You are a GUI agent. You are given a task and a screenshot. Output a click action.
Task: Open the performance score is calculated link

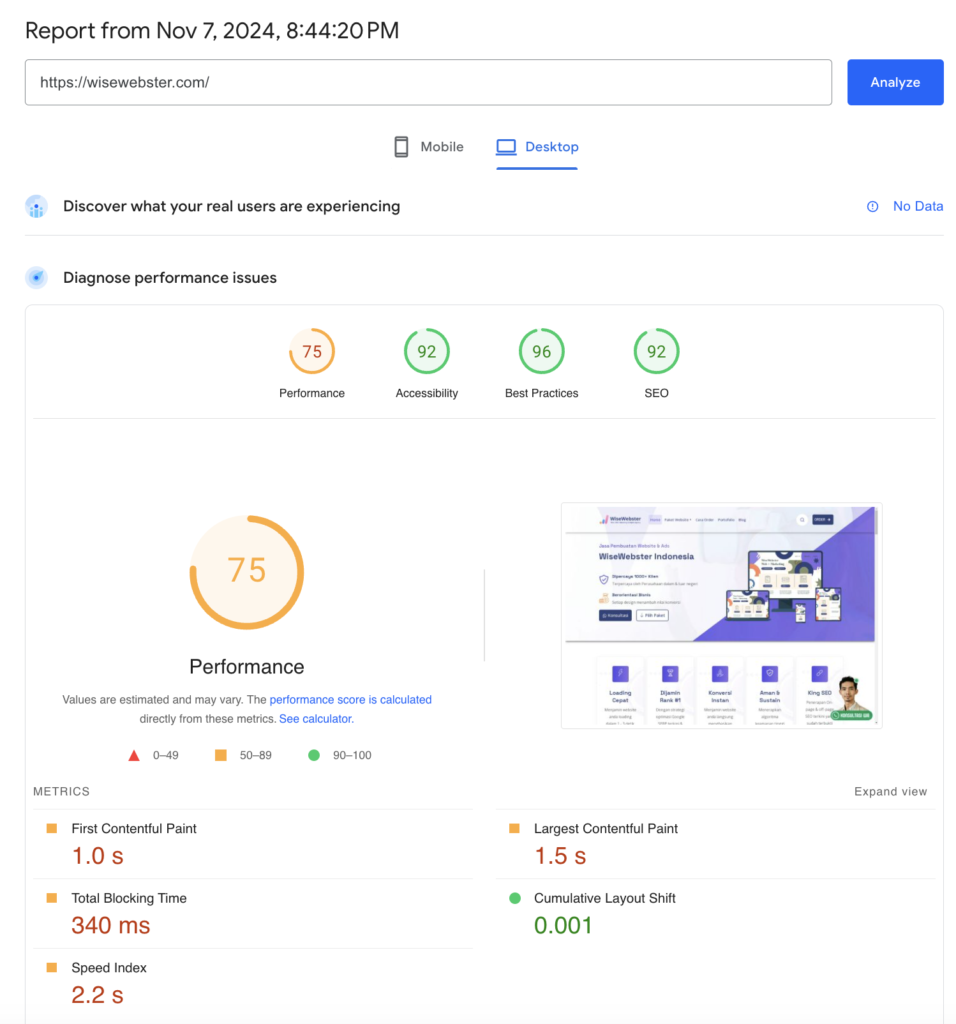[x=350, y=699]
